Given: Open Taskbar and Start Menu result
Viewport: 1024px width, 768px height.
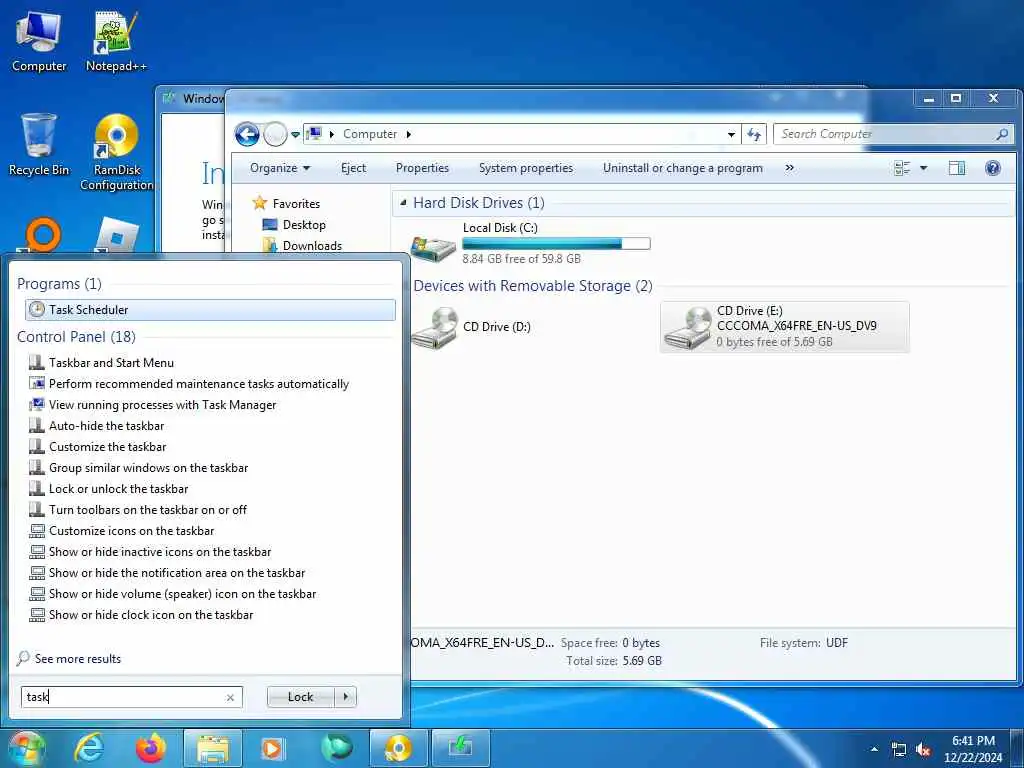Looking at the screenshot, I should tap(111, 362).
